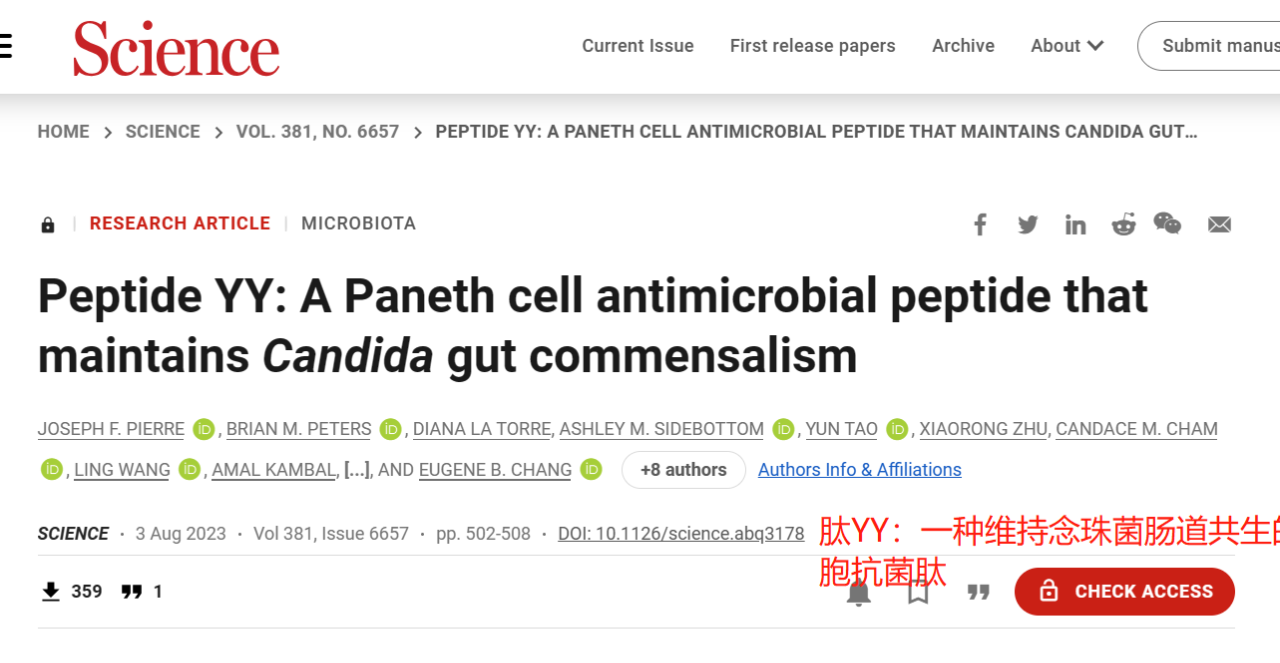Open the DOI 10.1126/science.abq3178 link
The width and height of the screenshot is (1280, 663).
(x=681, y=534)
